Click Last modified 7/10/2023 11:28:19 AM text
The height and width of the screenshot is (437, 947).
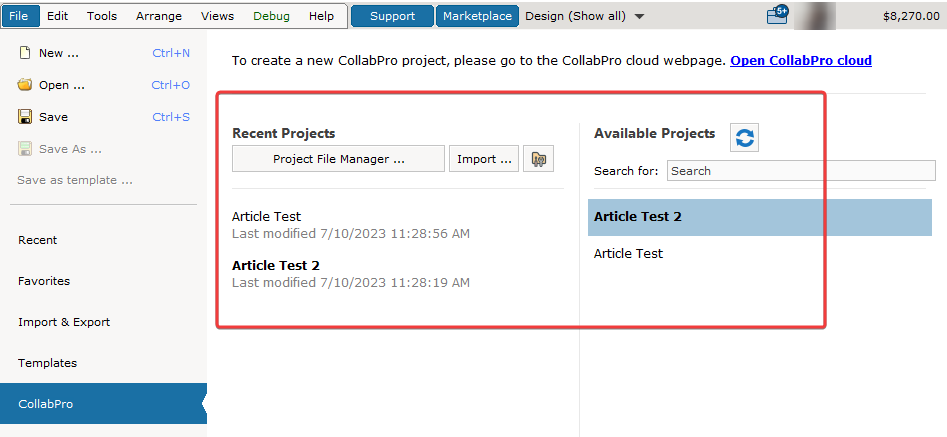pyautogui.click(x=351, y=282)
